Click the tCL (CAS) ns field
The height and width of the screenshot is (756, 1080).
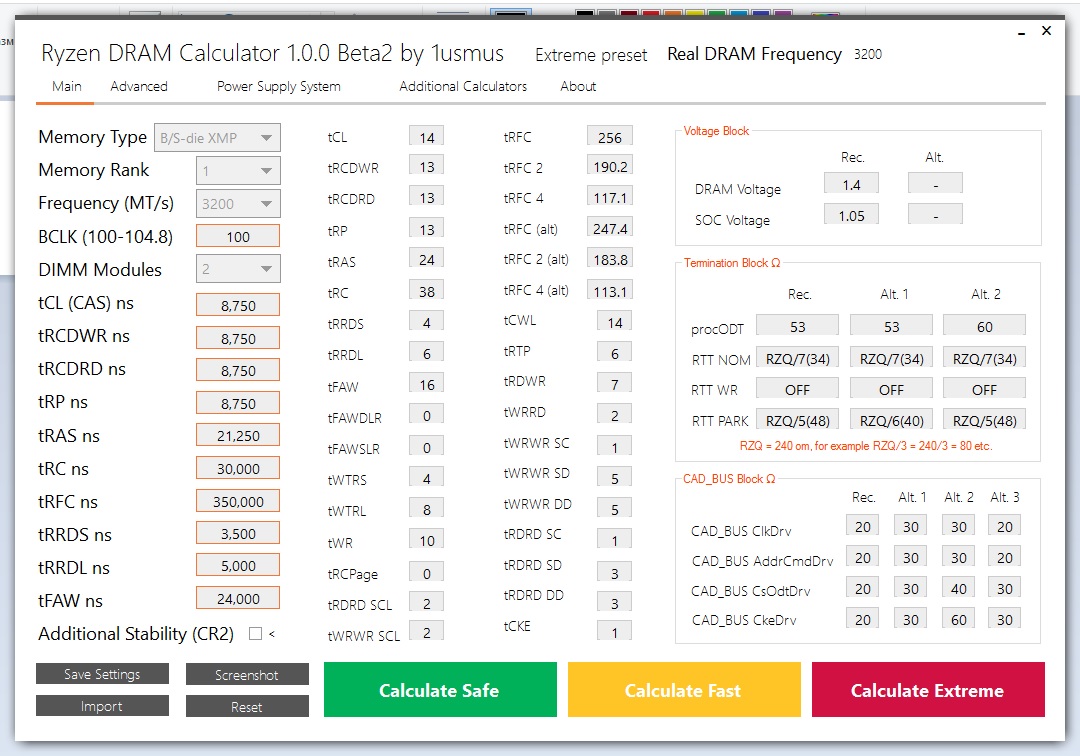tap(238, 305)
